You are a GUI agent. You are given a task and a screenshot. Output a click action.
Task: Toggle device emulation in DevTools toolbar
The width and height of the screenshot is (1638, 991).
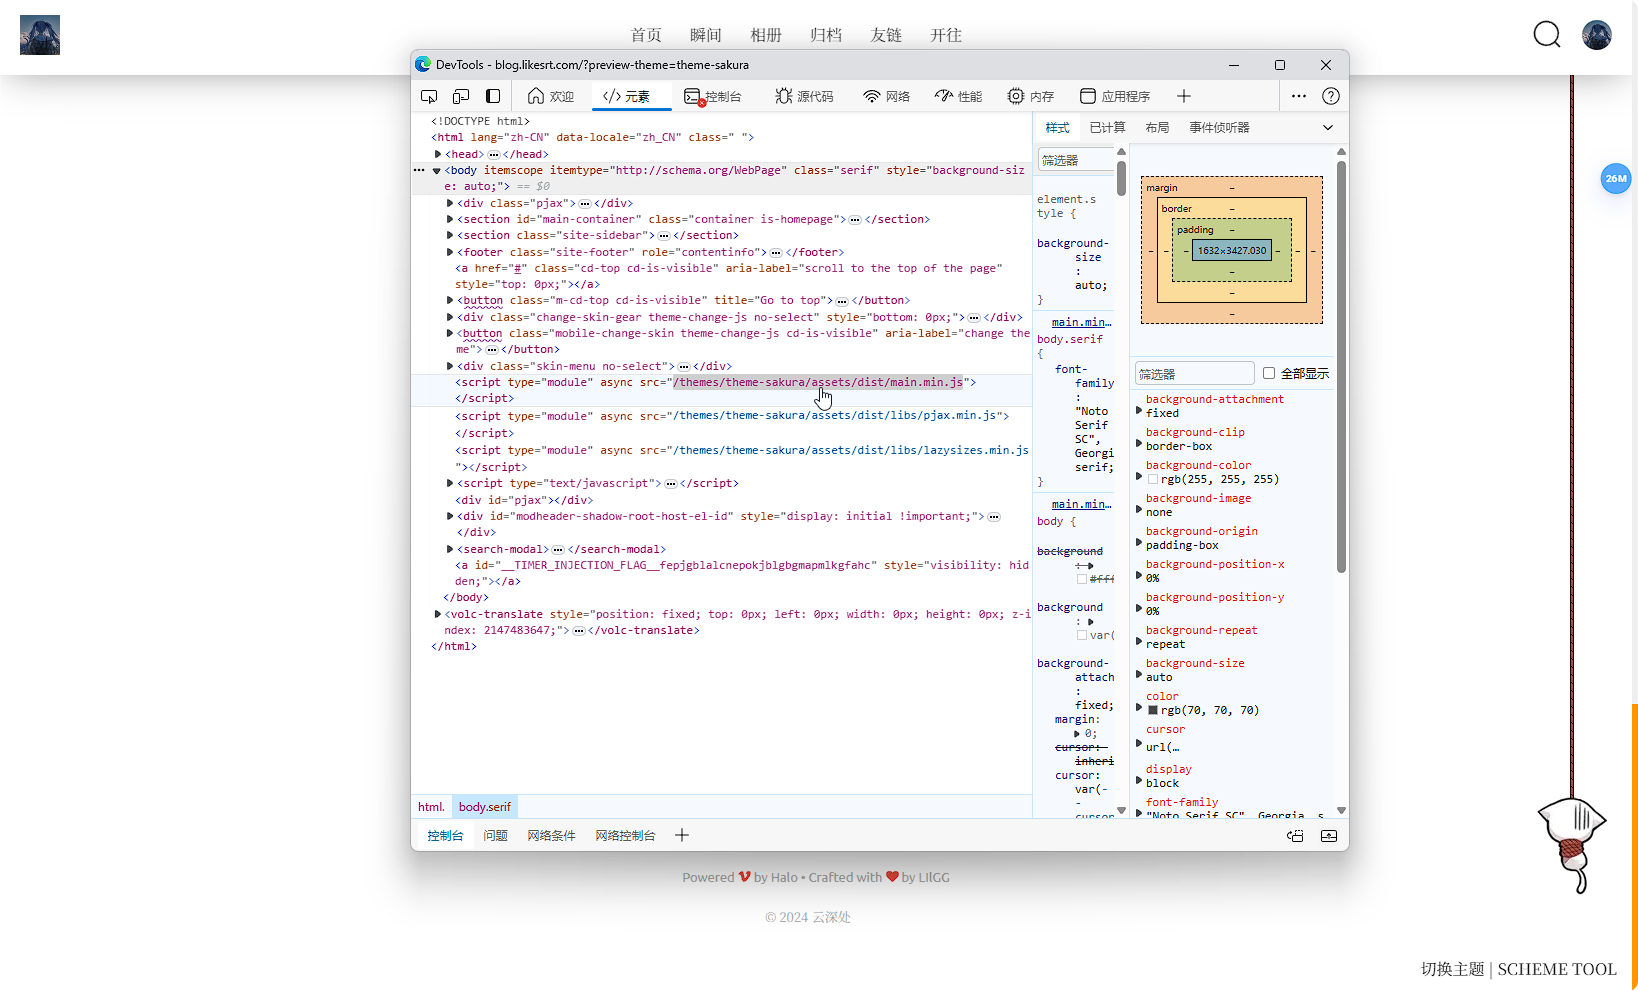[x=461, y=96]
